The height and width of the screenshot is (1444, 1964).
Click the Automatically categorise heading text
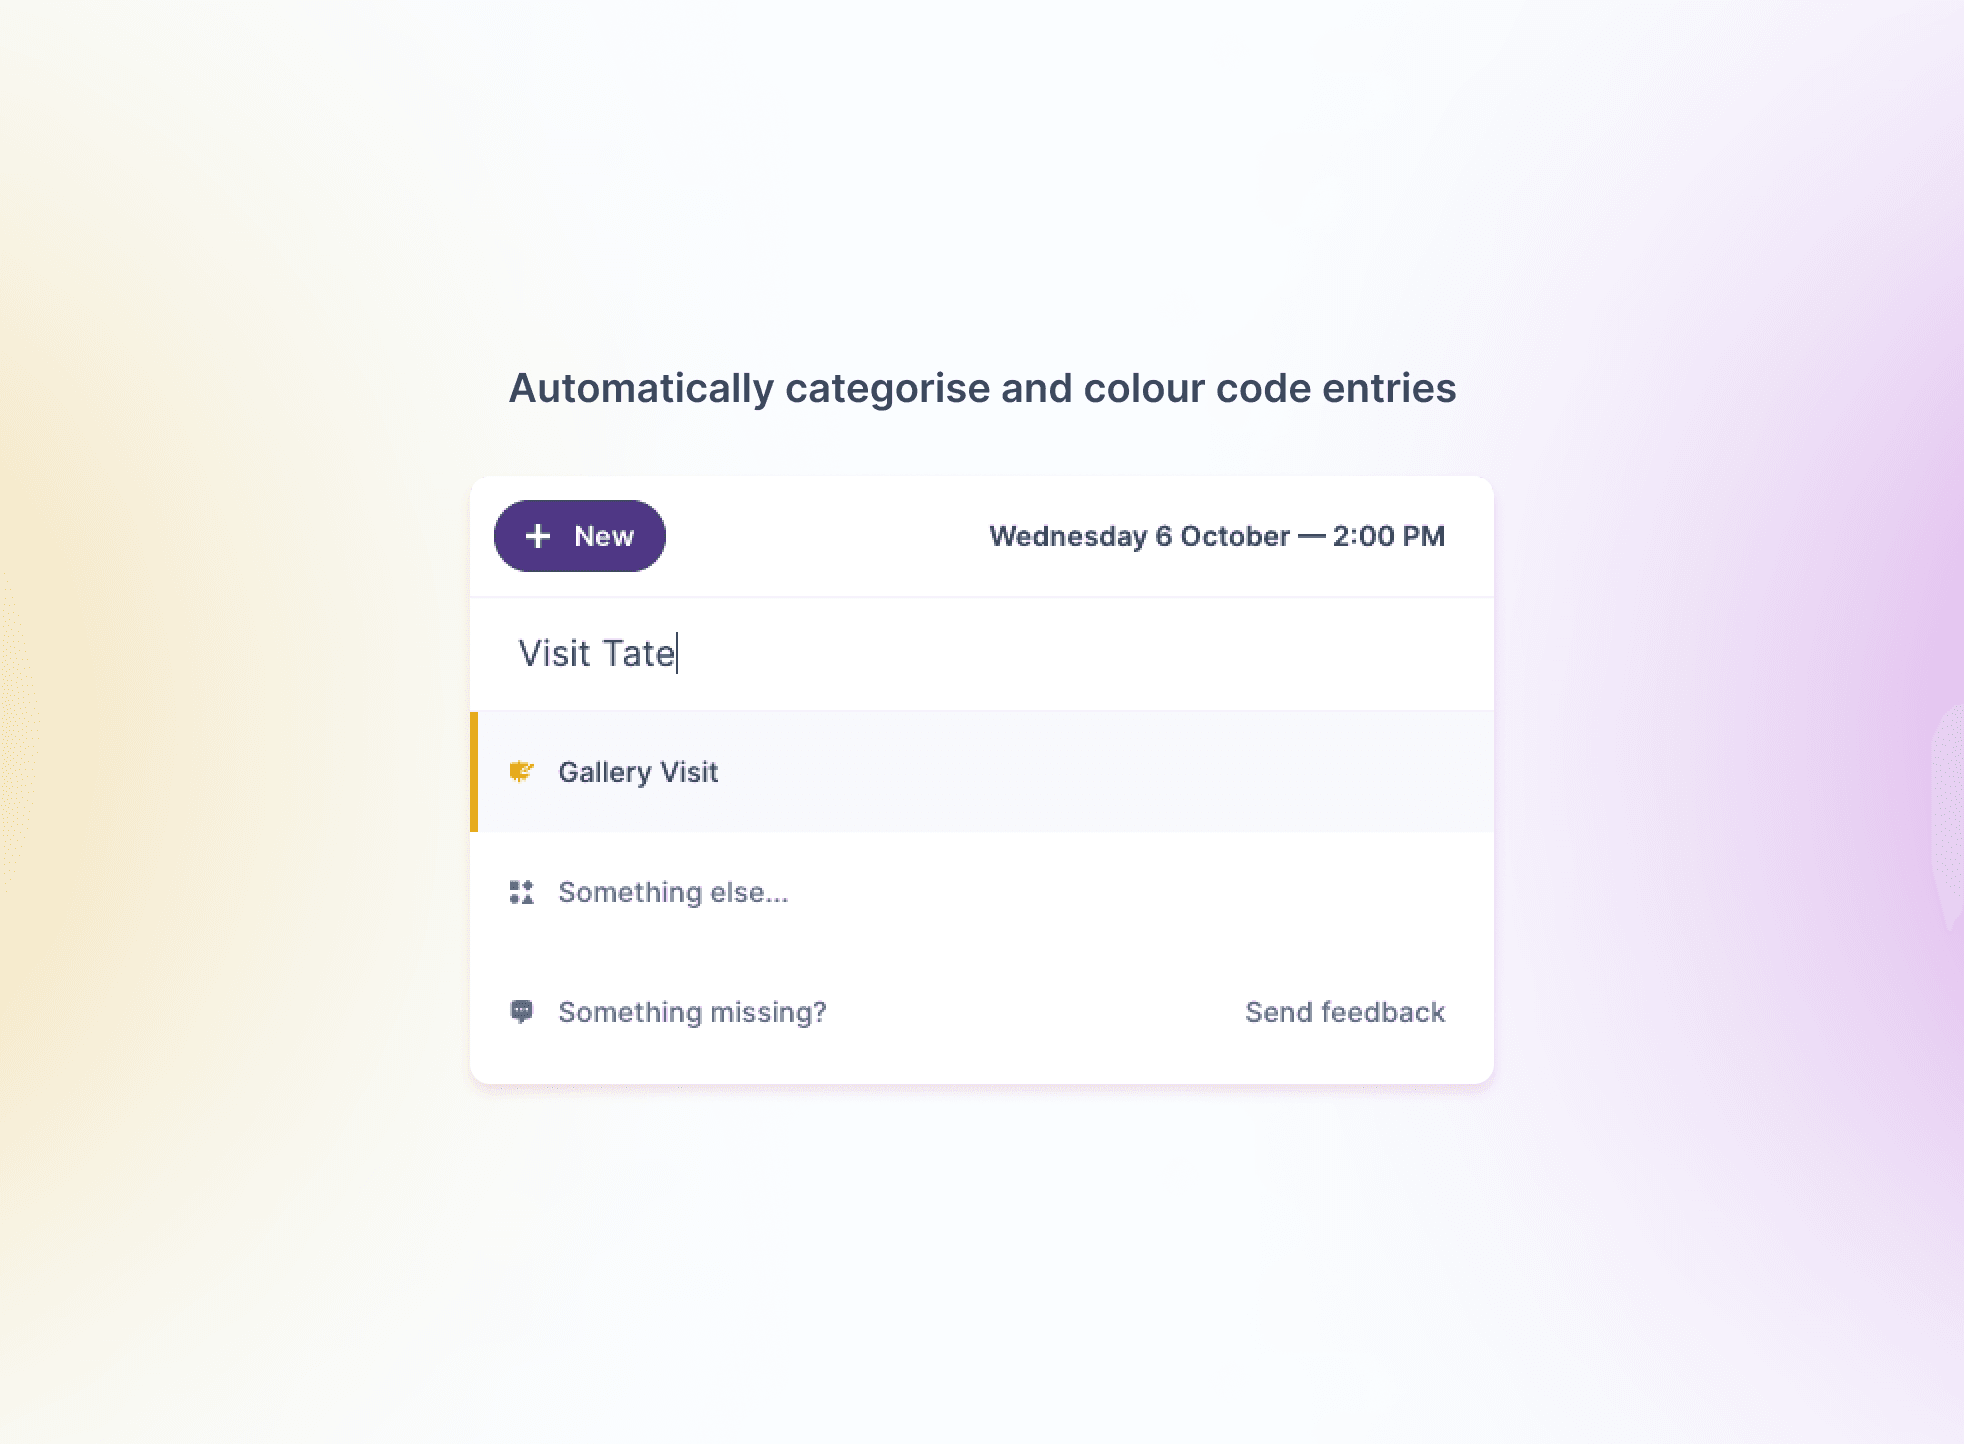(x=982, y=388)
